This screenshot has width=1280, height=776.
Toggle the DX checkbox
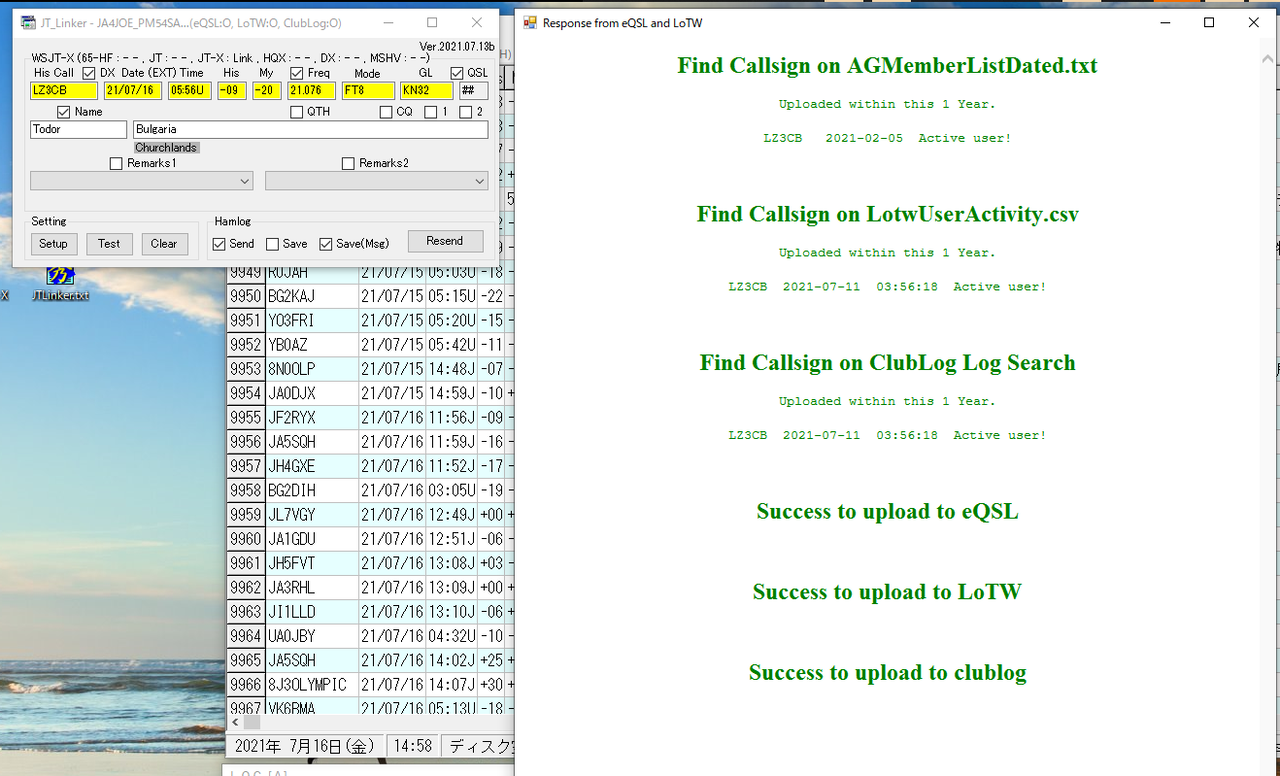click(x=89, y=73)
